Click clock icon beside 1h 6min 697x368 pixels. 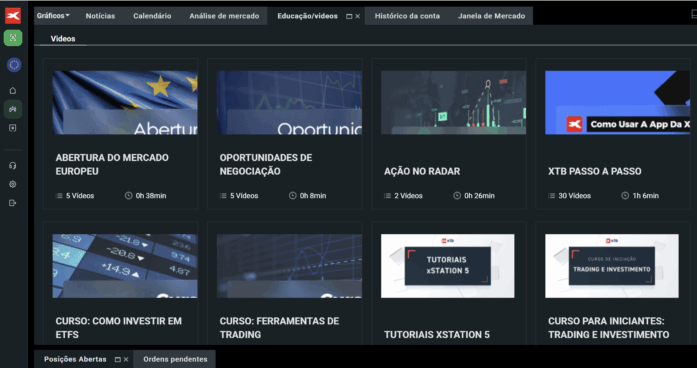(x=625, y=196)
